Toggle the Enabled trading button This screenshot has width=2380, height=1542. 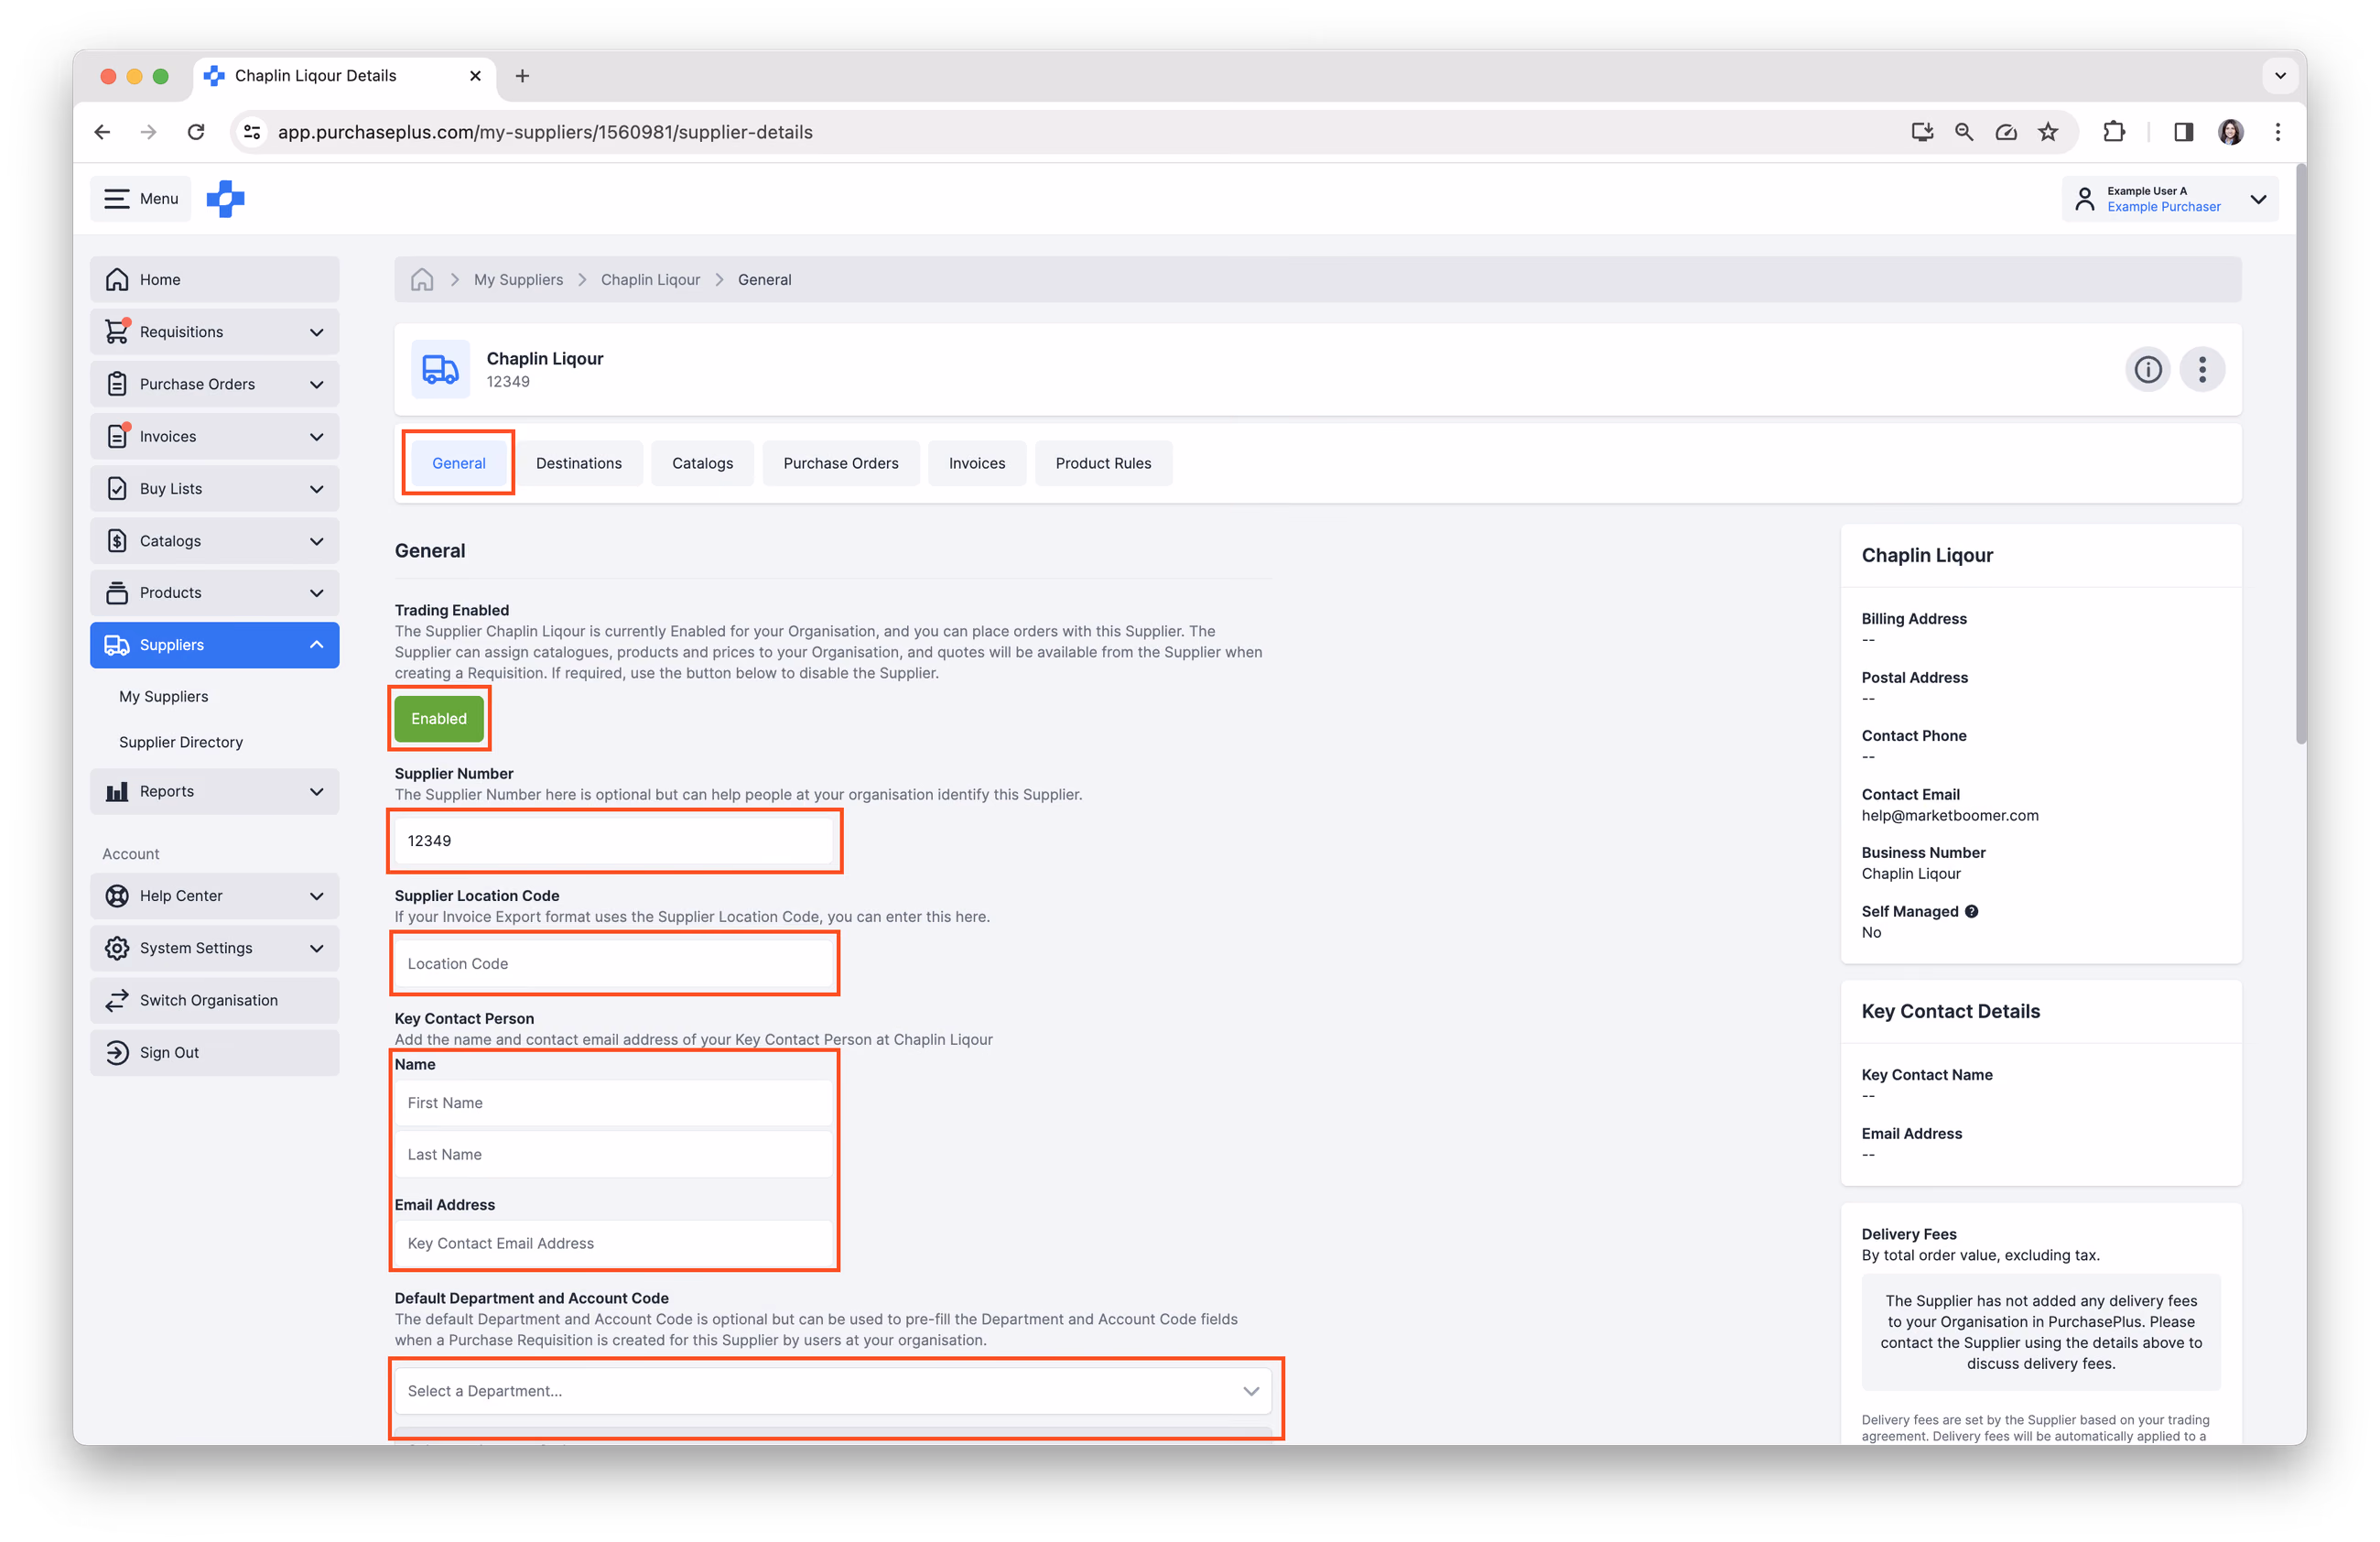(x=439, y=718)
